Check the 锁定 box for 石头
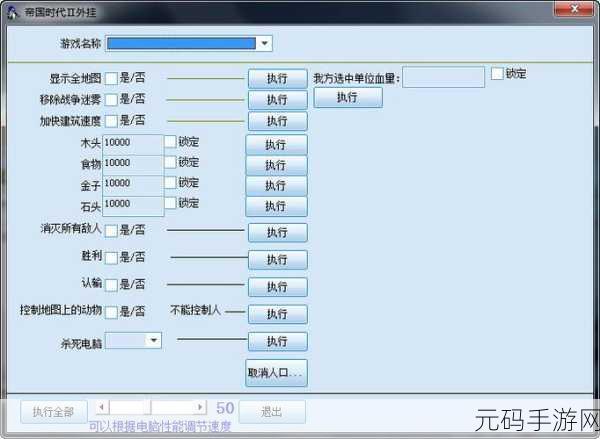Image resolution: width=600 pixels, height=439 pixels. (170, 202)
